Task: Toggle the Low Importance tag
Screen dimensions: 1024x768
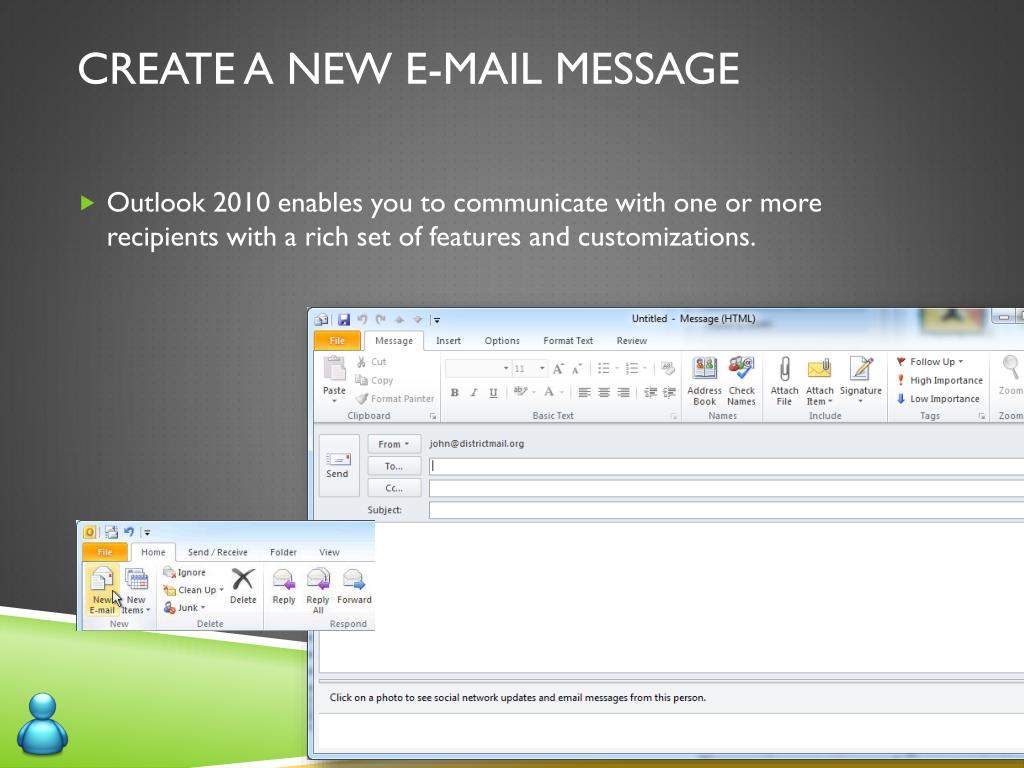Action: [x=938, y=398]
